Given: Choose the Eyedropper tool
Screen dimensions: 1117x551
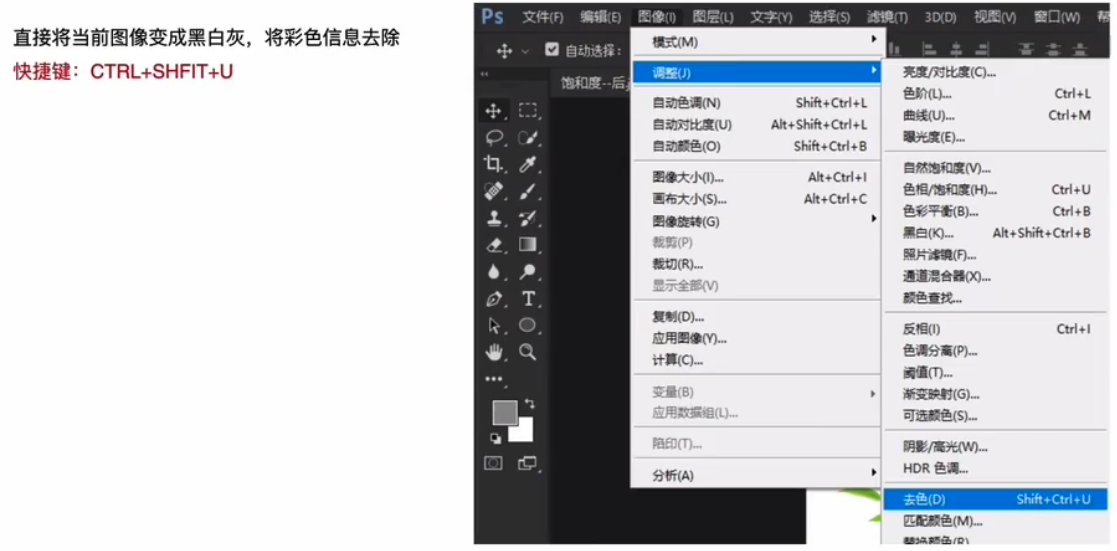Looking at the screenshot, I should coord(528,164).
